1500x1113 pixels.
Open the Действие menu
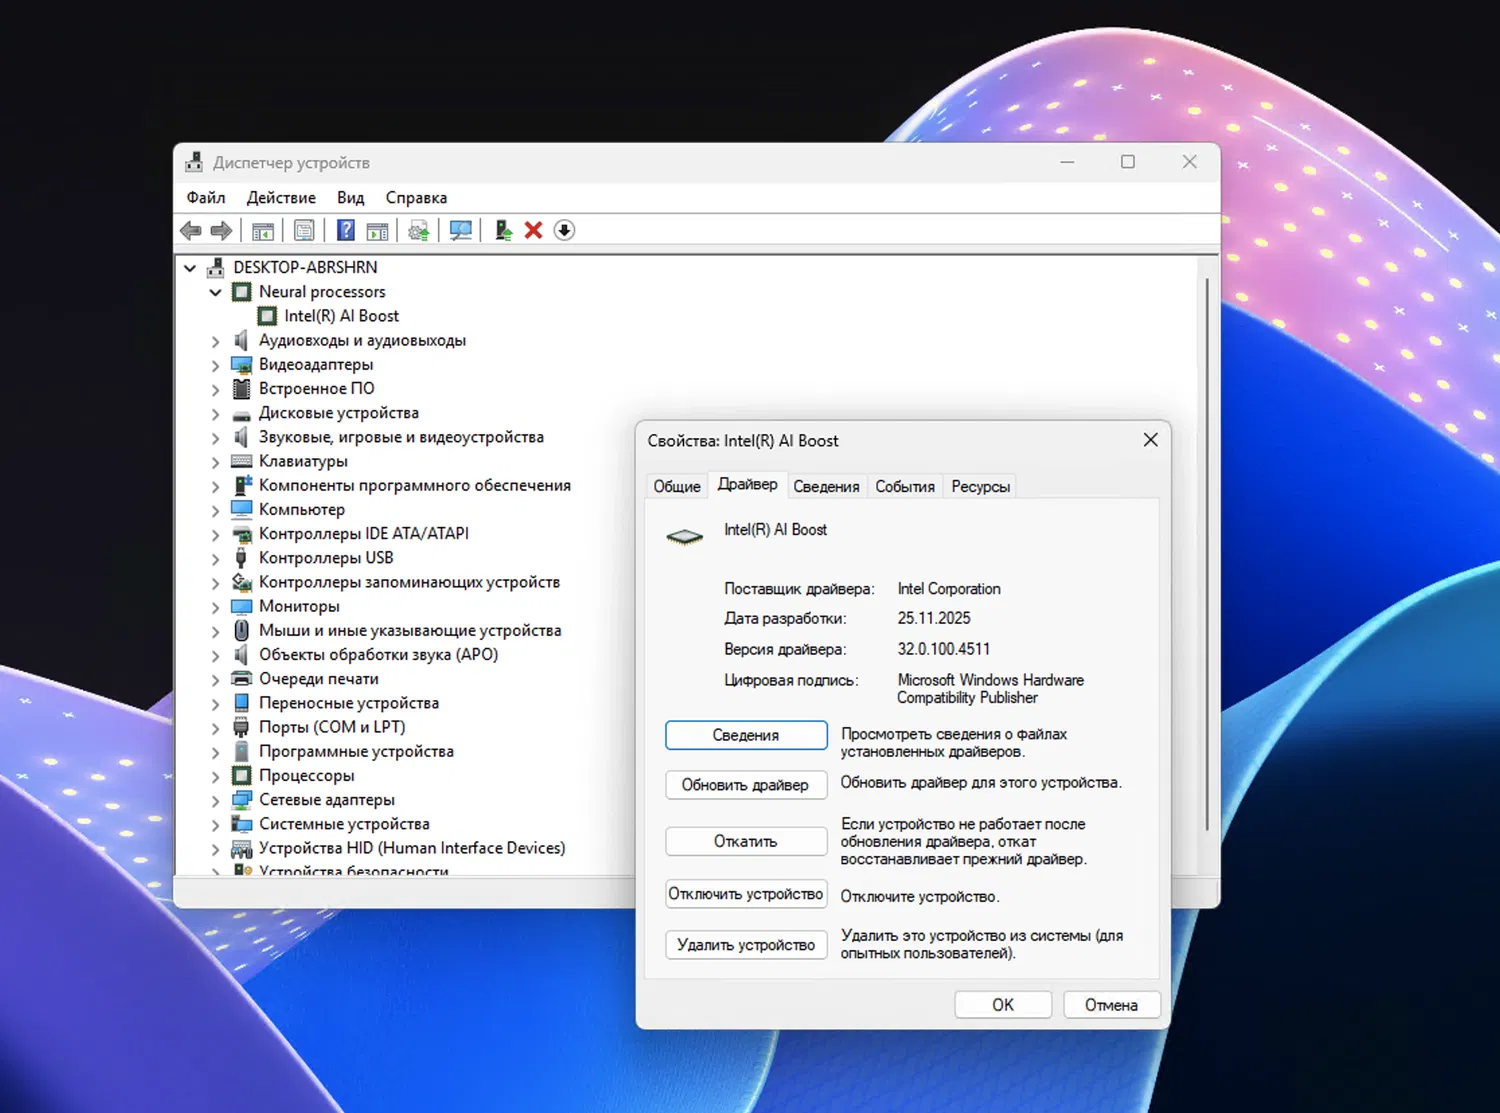pos(281,197)
